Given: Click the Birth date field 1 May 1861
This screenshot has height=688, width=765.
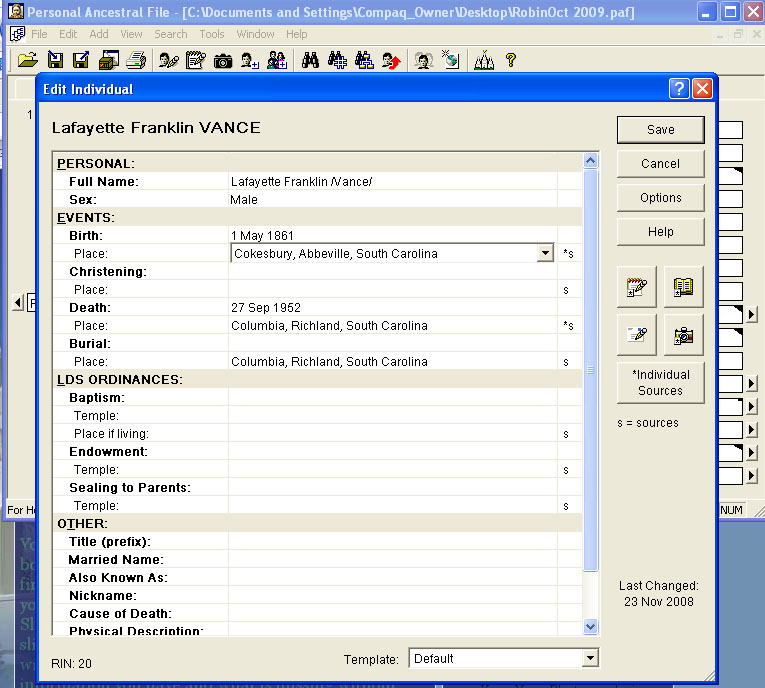Looking at the screenshot, I should pos(393,236).
